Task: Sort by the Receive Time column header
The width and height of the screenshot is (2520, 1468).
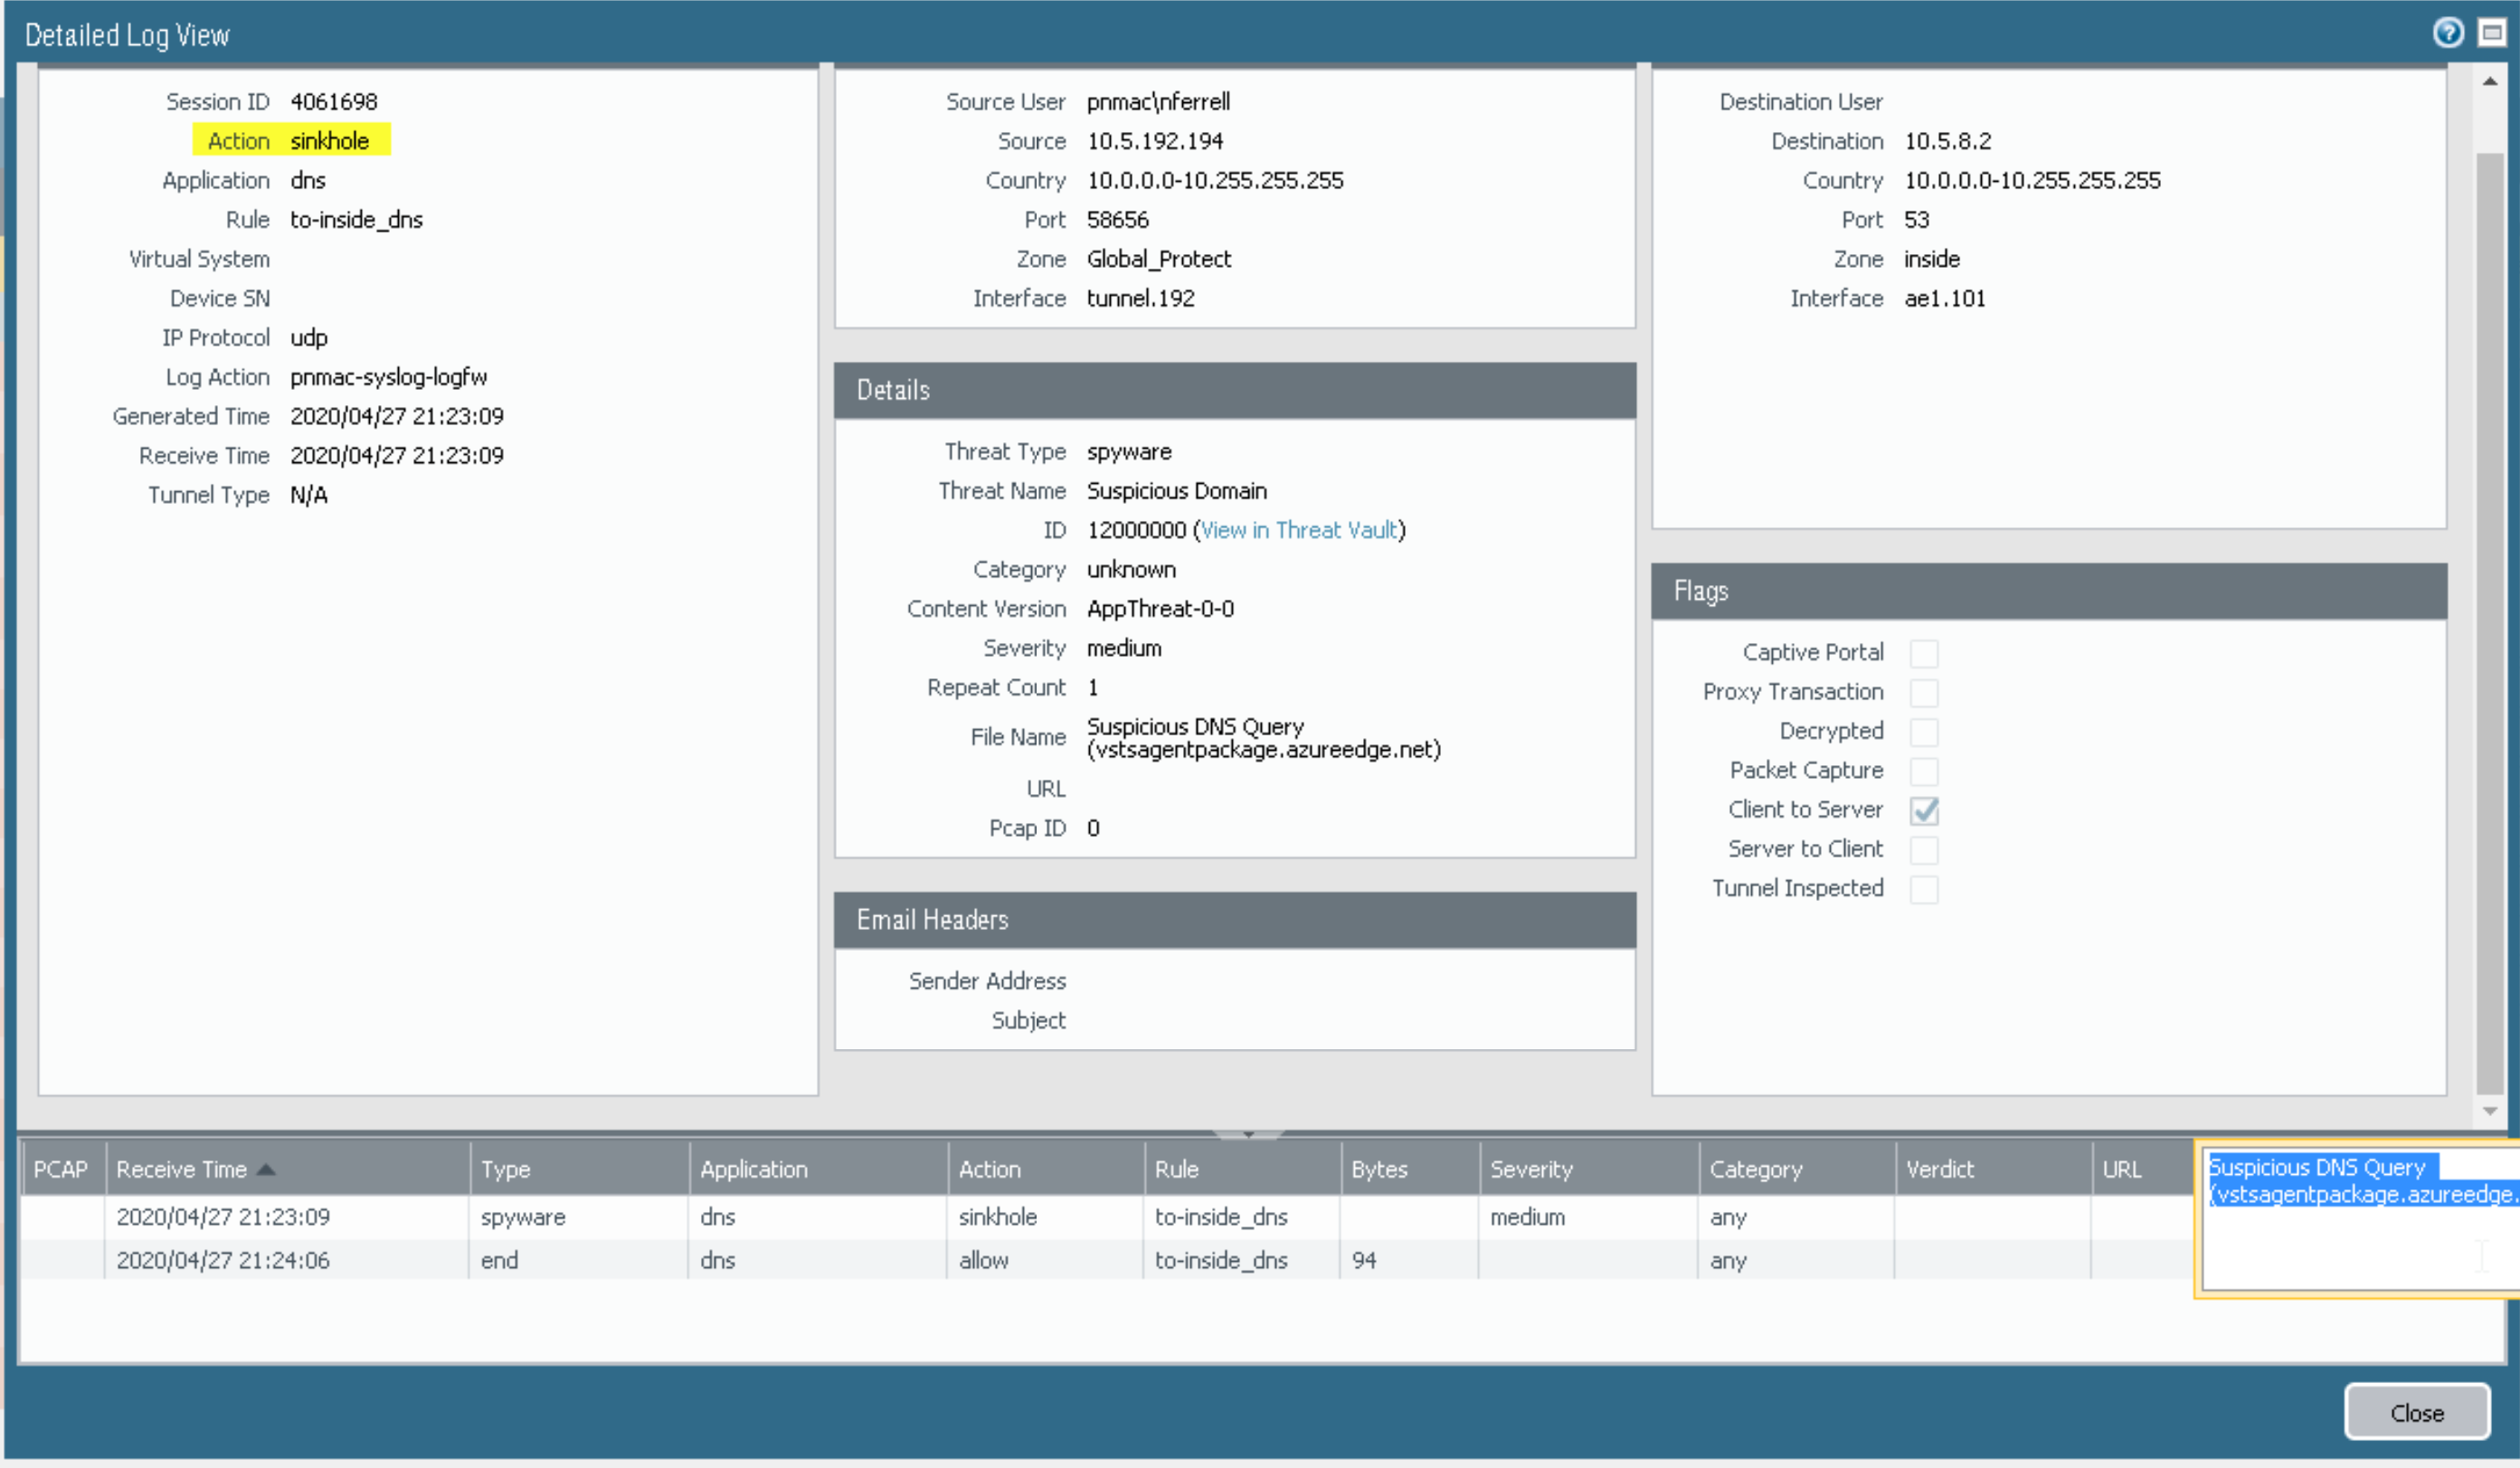Action: point(182,1169)
